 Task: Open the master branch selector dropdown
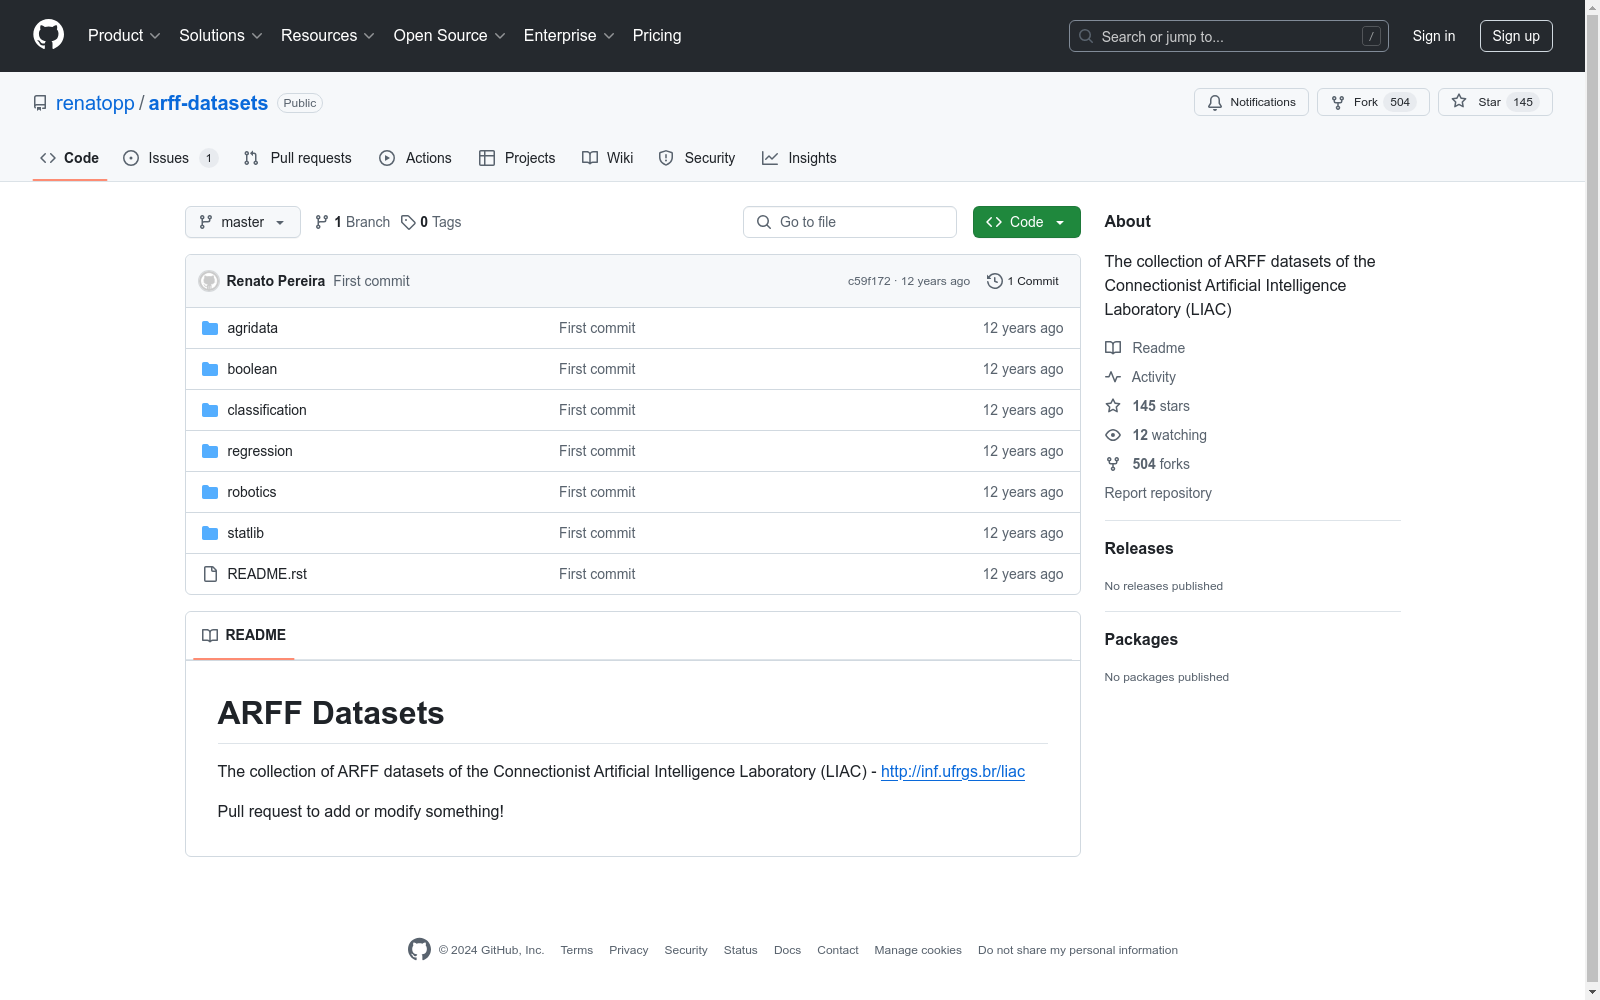coord(243,222)
